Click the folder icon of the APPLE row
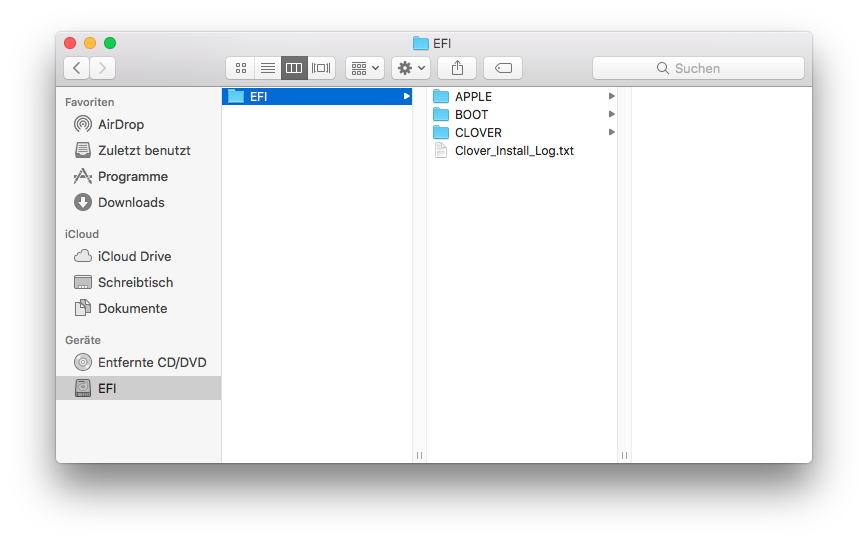The image size is (868, 543). coord(441,96)
